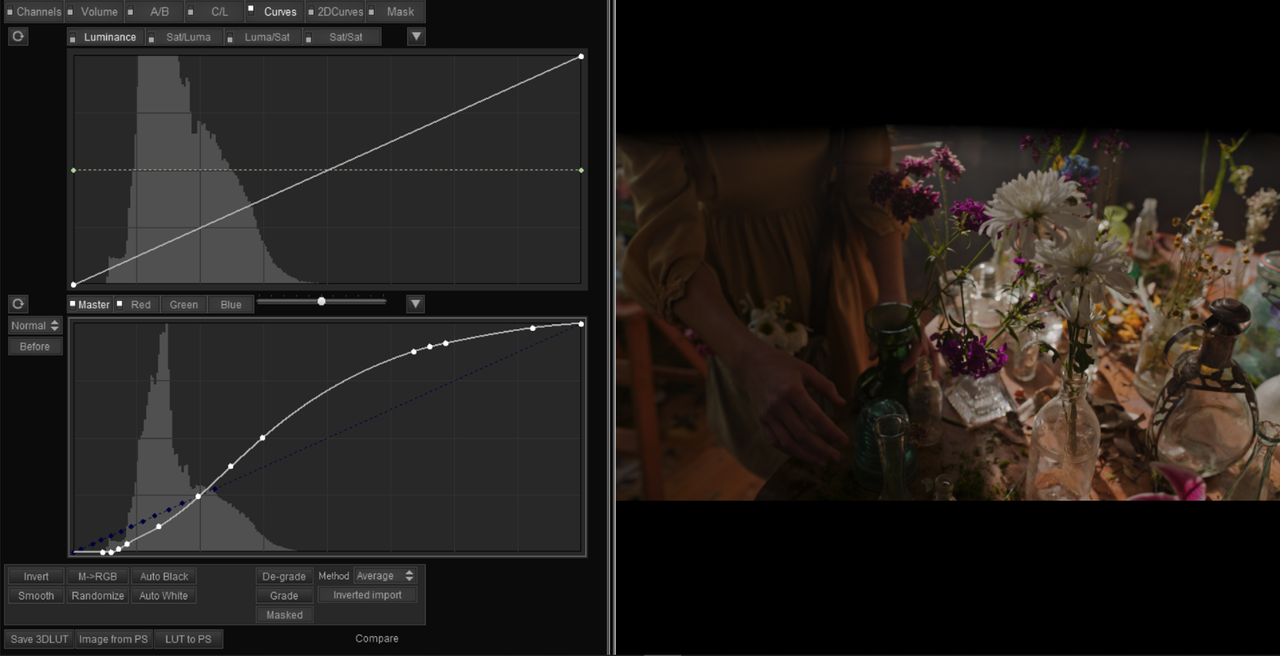Choose the Blue channel curve
The image size is (1280, 656).
pyautogui.click(x=231, y=304)
